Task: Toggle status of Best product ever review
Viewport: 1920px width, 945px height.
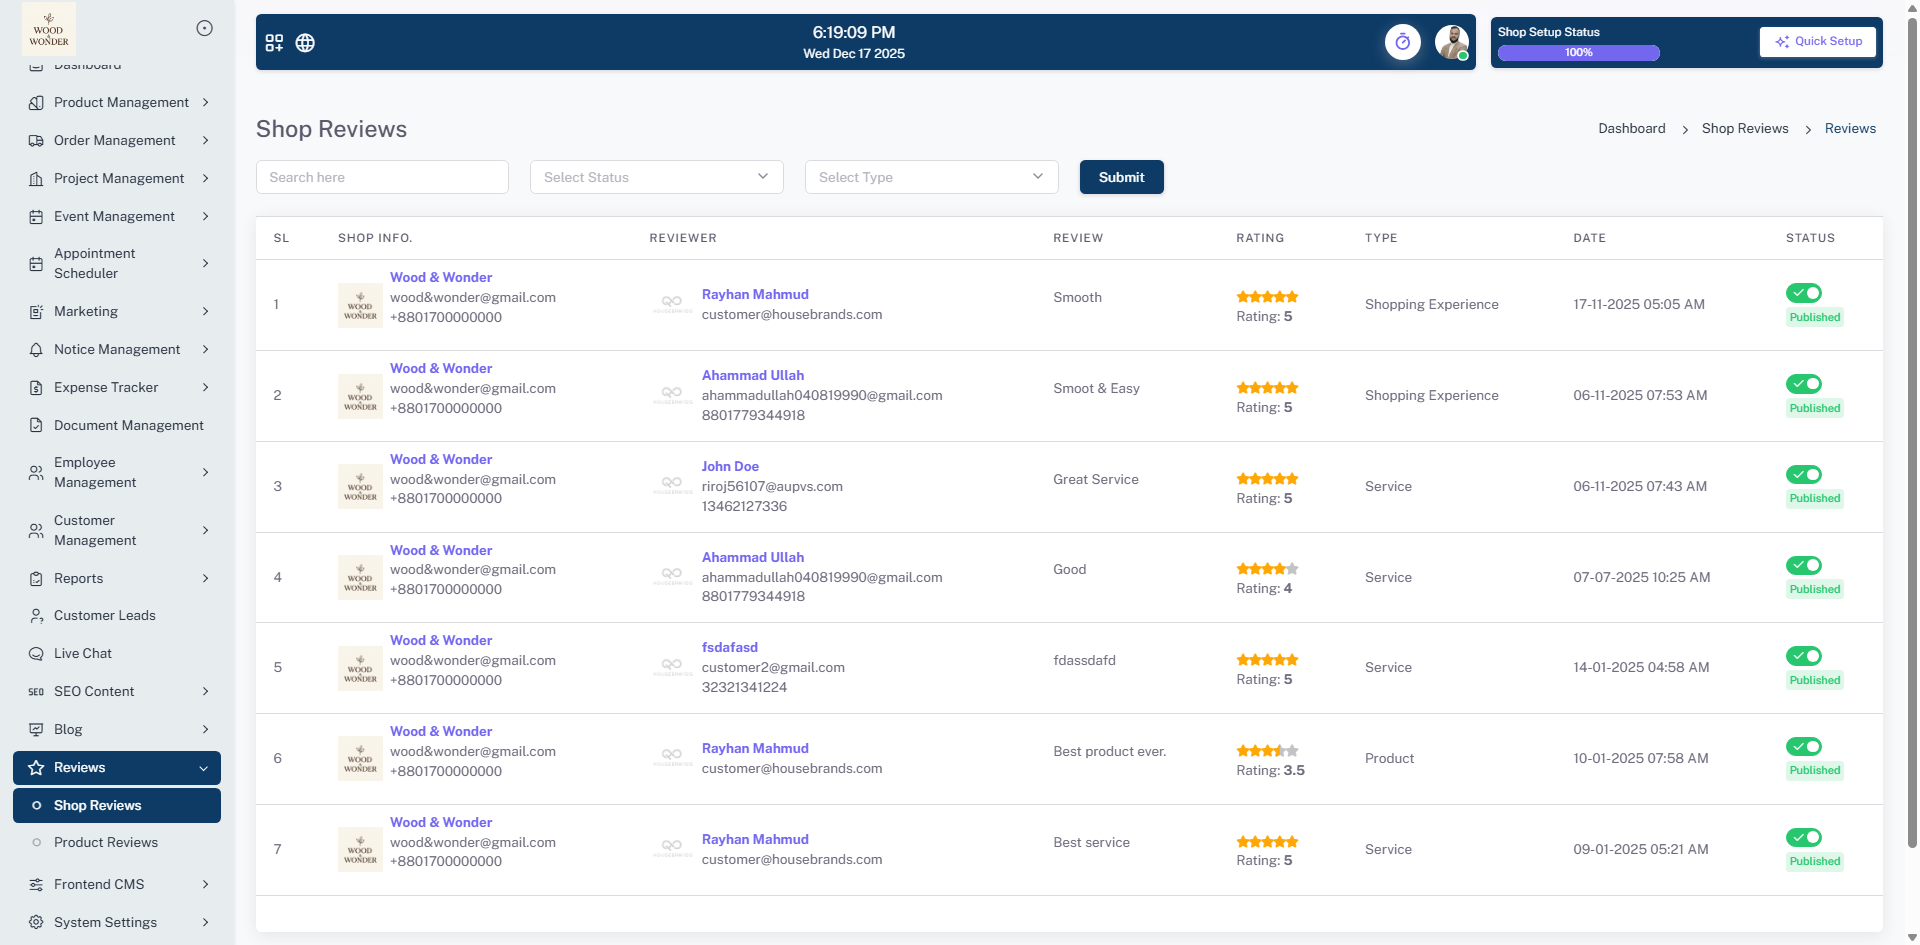Action: (x=1803, y=747)
